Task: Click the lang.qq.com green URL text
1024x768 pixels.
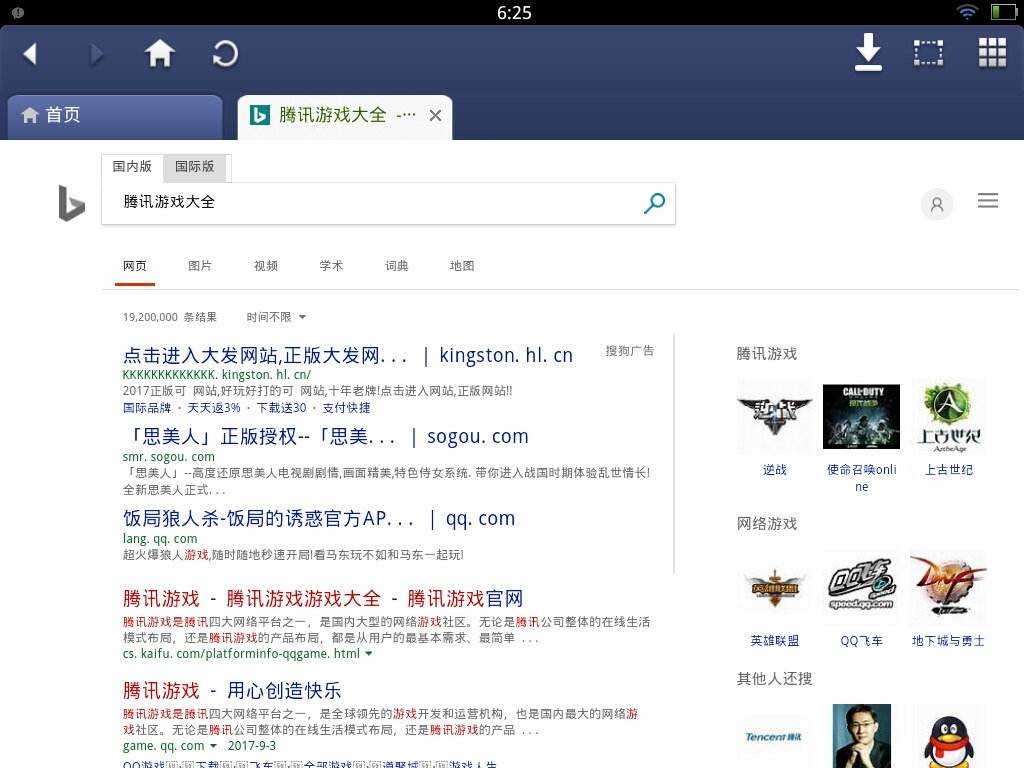Action: (160, 539)
